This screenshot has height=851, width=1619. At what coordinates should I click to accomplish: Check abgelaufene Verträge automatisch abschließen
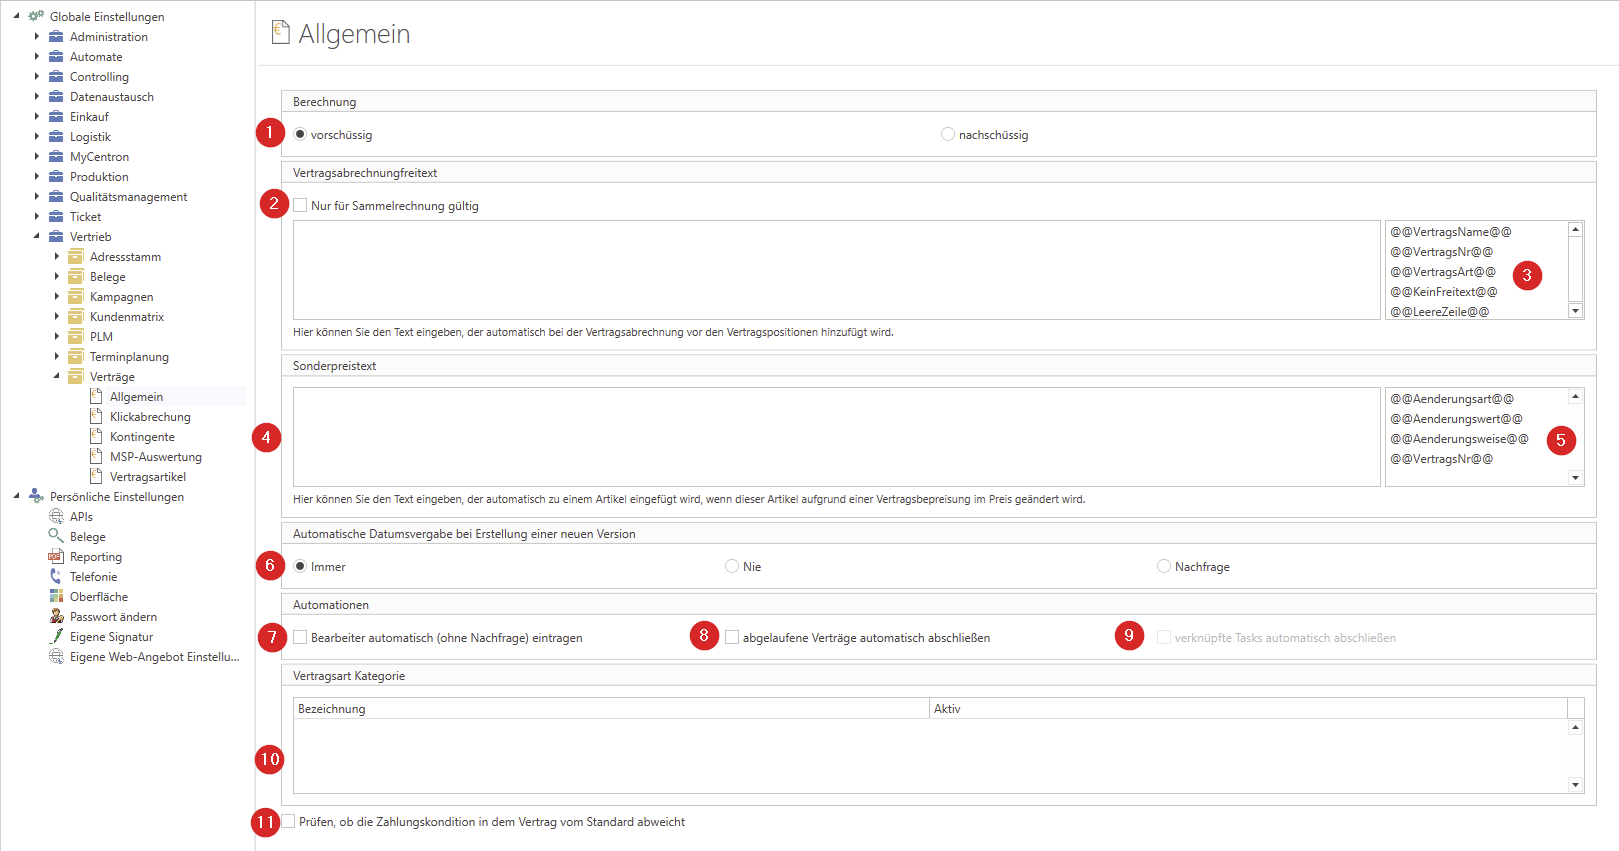click(x=732, y=638)
